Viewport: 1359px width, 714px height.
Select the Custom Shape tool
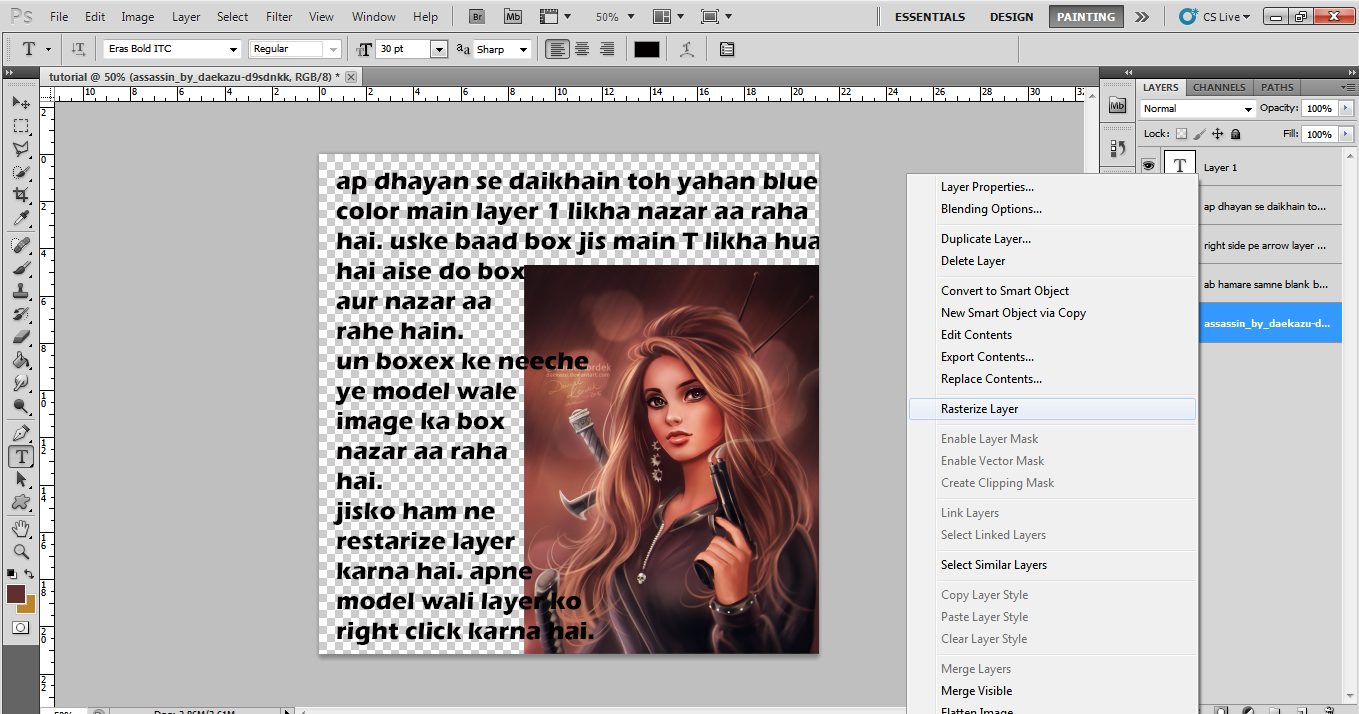[21, 502]
